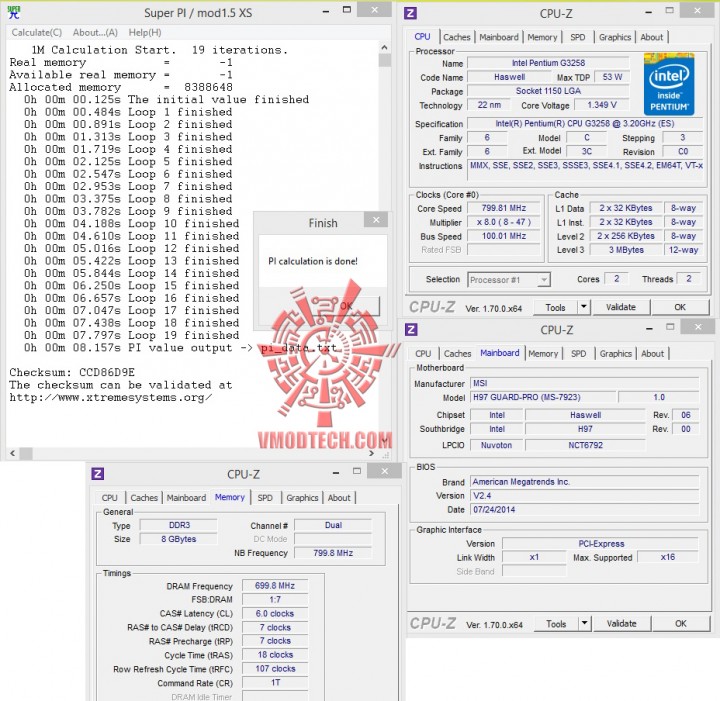The height and width of the screenshot is (701, 720).
Task: Click OK in the top CPU-Z window
Action: (680, 307)
